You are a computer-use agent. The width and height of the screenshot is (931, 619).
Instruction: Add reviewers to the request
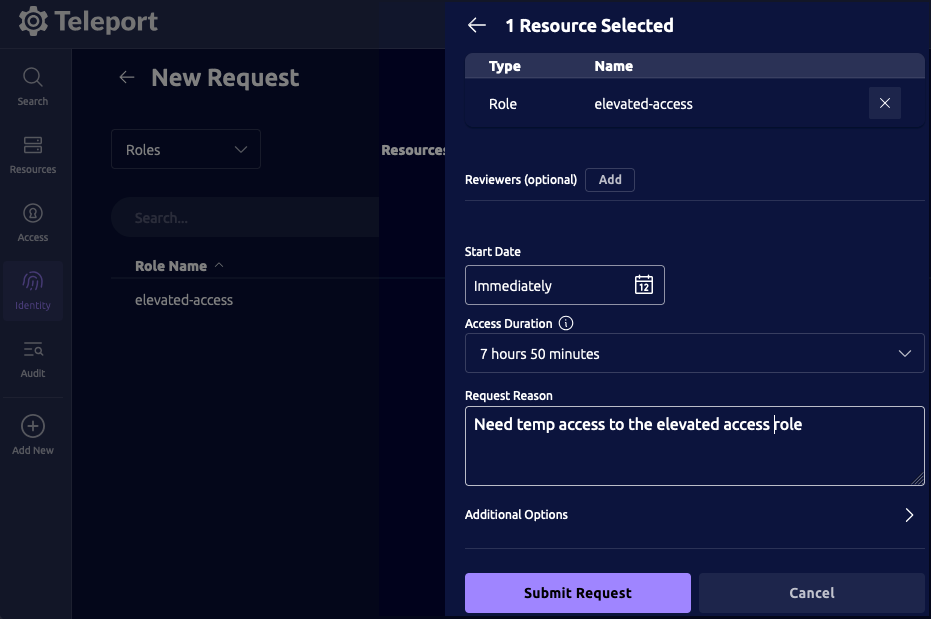coord(610,180)
